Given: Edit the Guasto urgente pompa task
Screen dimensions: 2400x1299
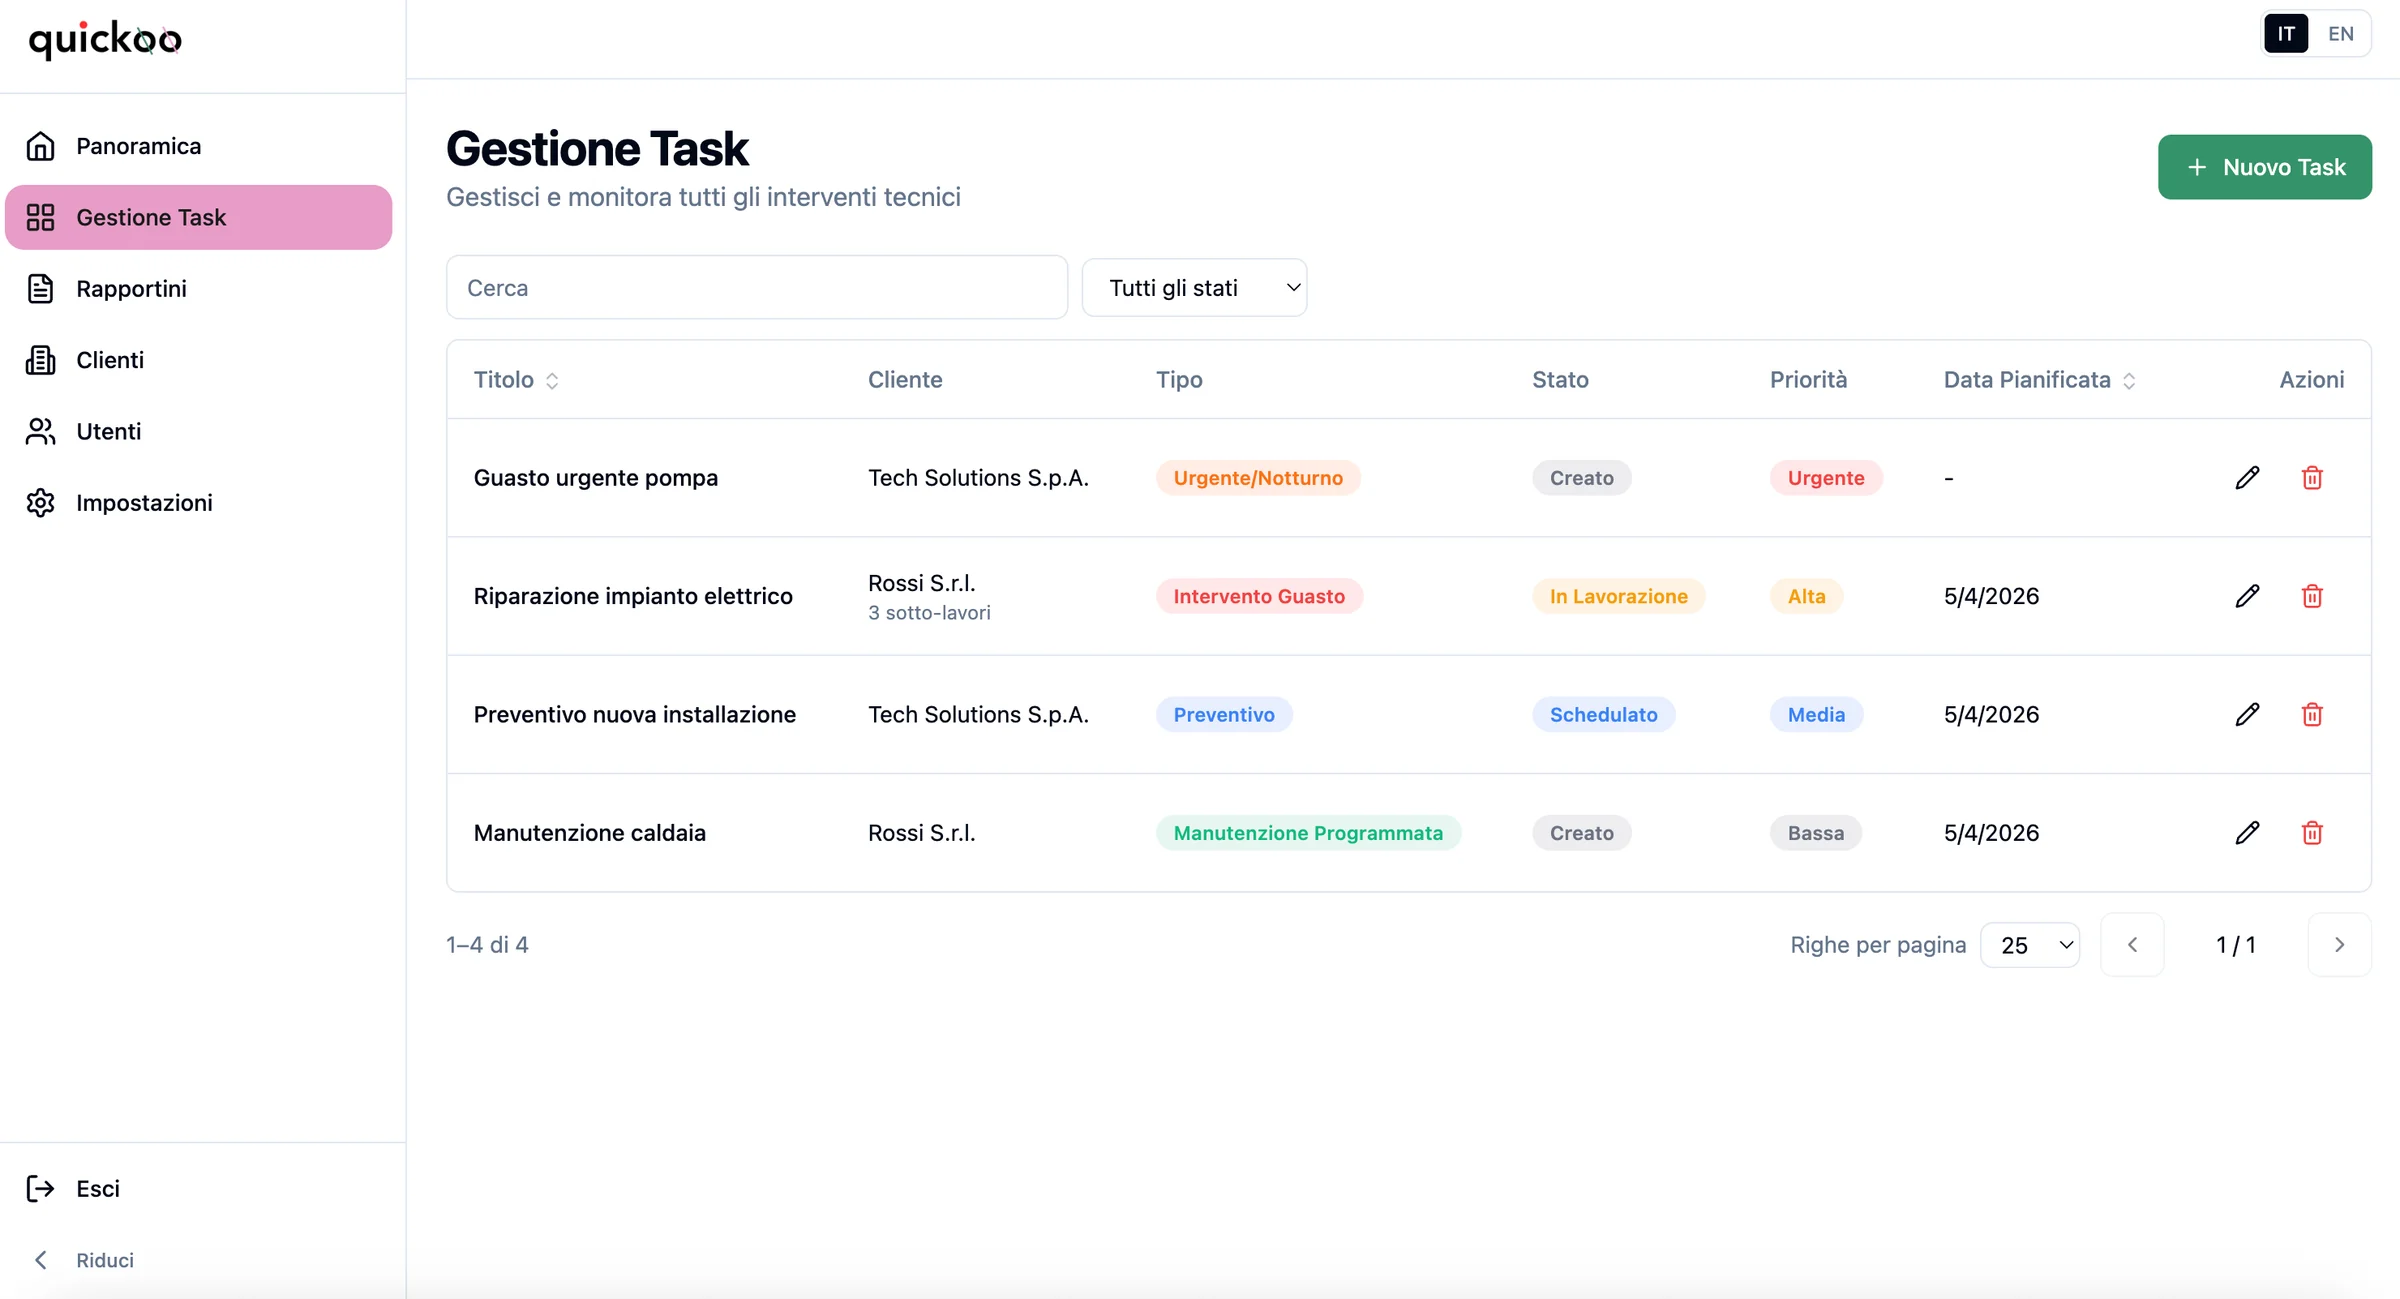Looking at the screenshot, I should pos(2247,478).
